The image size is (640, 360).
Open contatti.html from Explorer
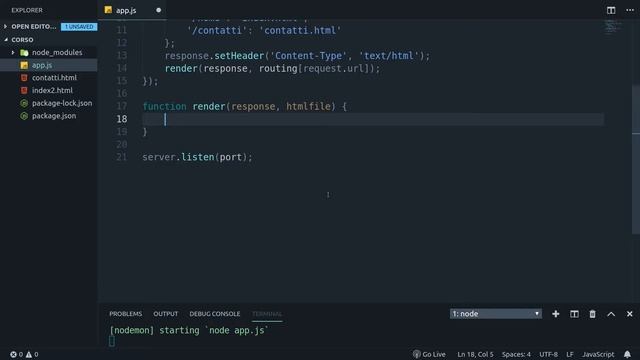tap(54, 78)
